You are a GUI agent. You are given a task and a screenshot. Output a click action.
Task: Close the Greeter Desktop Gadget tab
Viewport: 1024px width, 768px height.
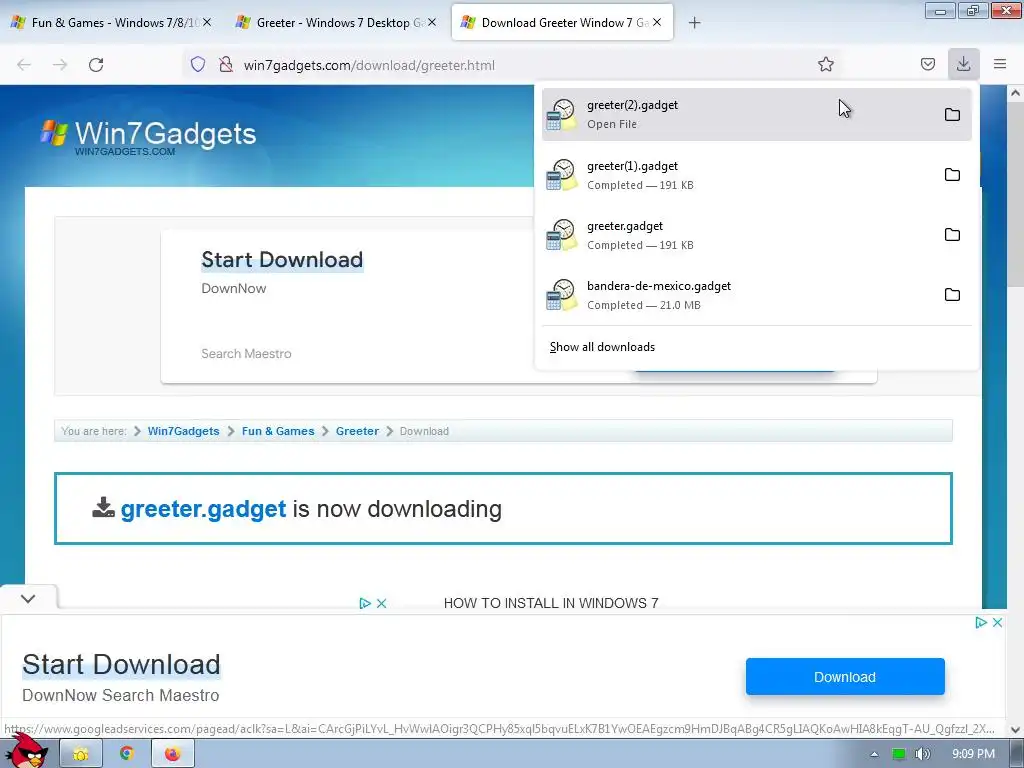pos(432,22)
